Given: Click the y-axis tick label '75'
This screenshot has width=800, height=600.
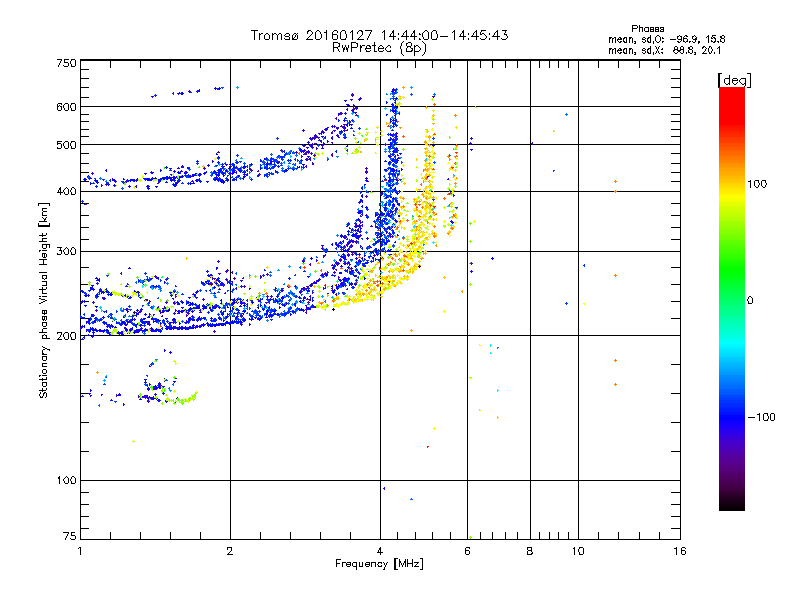Looking at the screenshot, I should pos(70,536).
